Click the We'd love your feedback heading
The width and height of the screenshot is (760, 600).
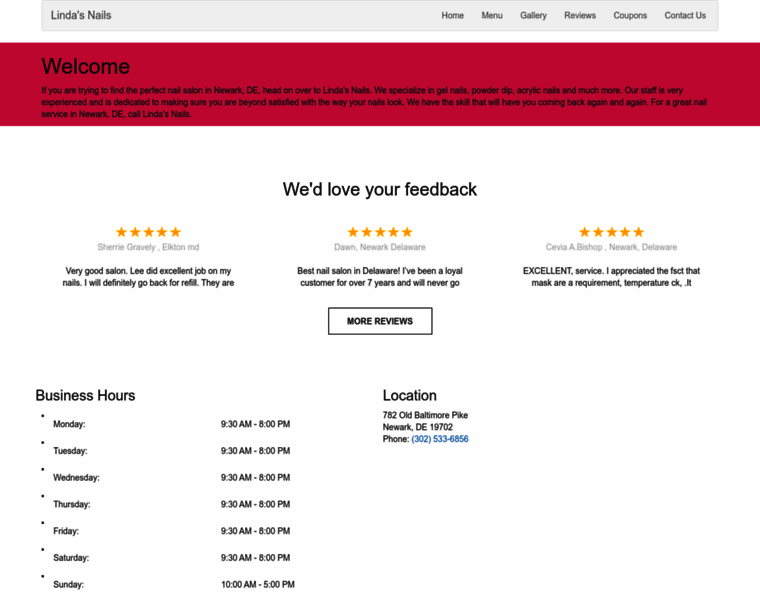[379, 189]
